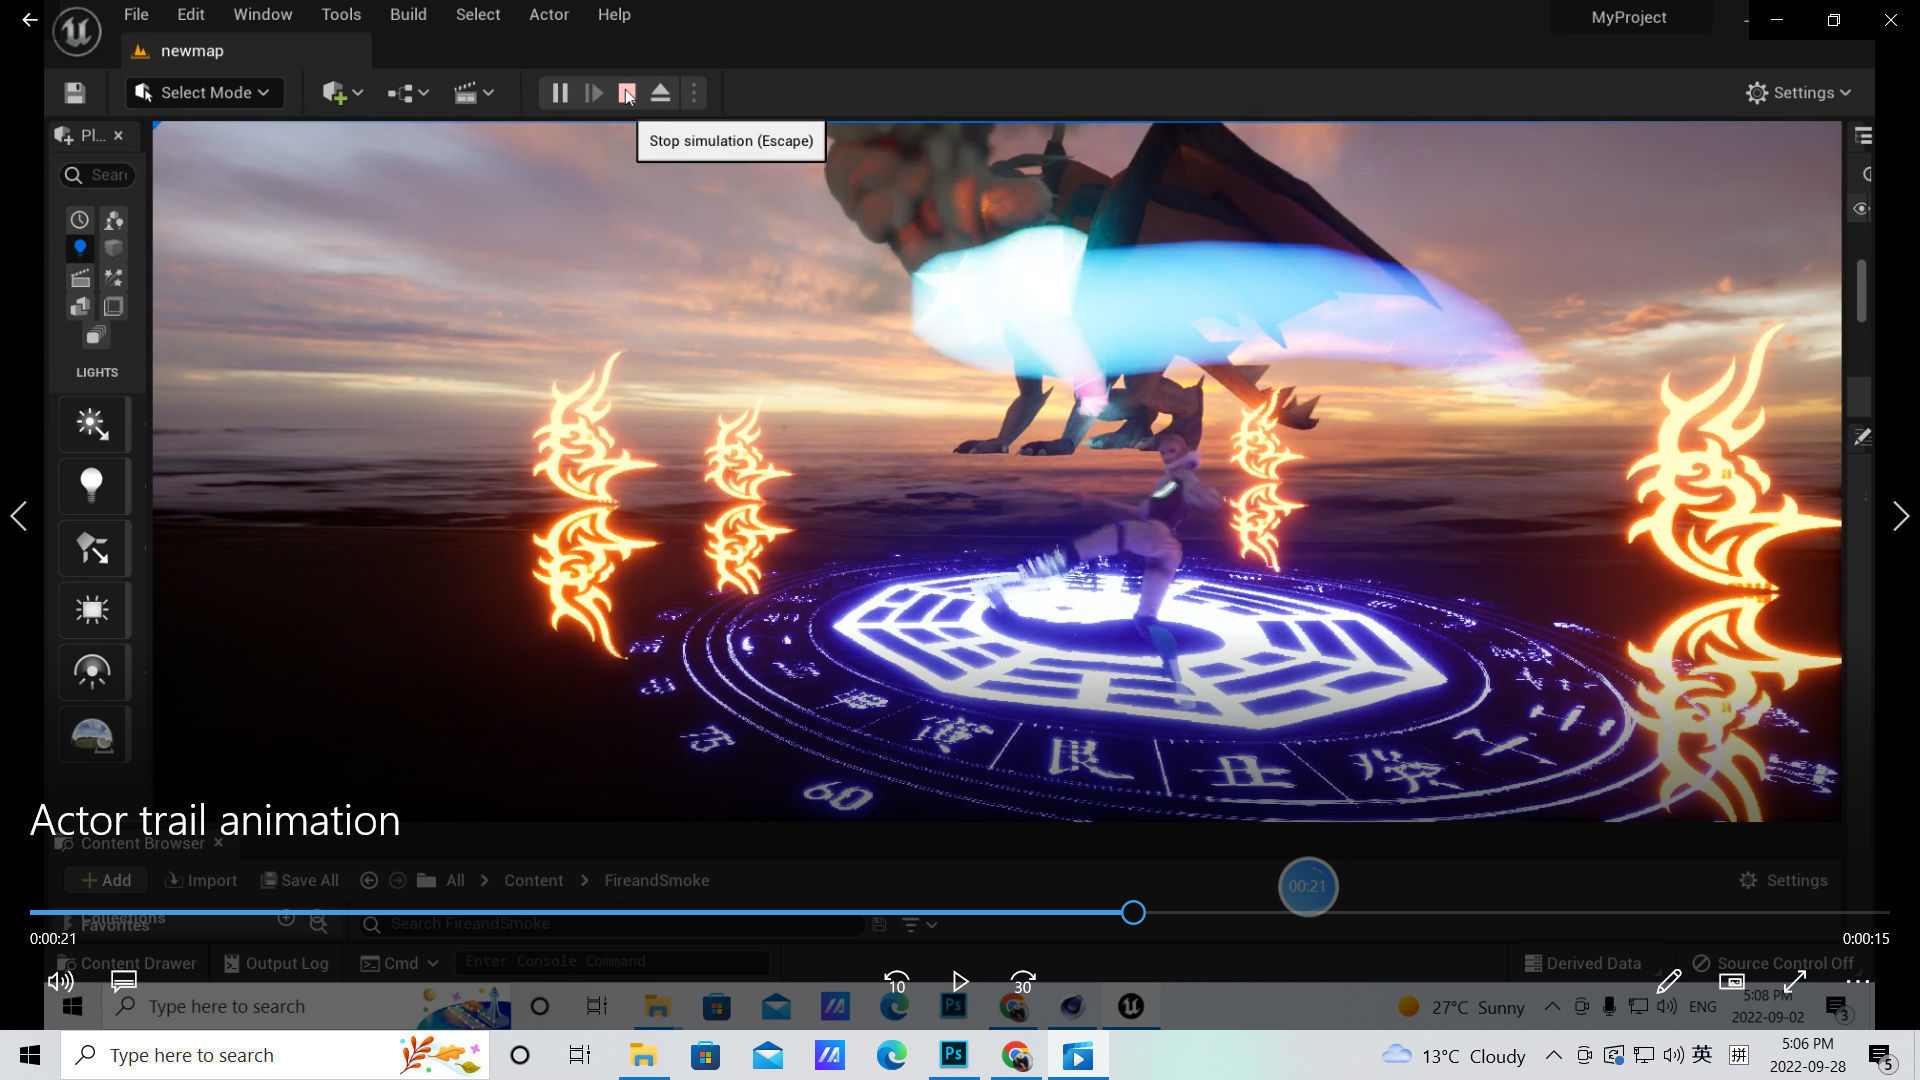The image size is (1920, 1080).
Task: Click the FireandSmoke breadcrumb folder
Action: (x=656, y=880)
